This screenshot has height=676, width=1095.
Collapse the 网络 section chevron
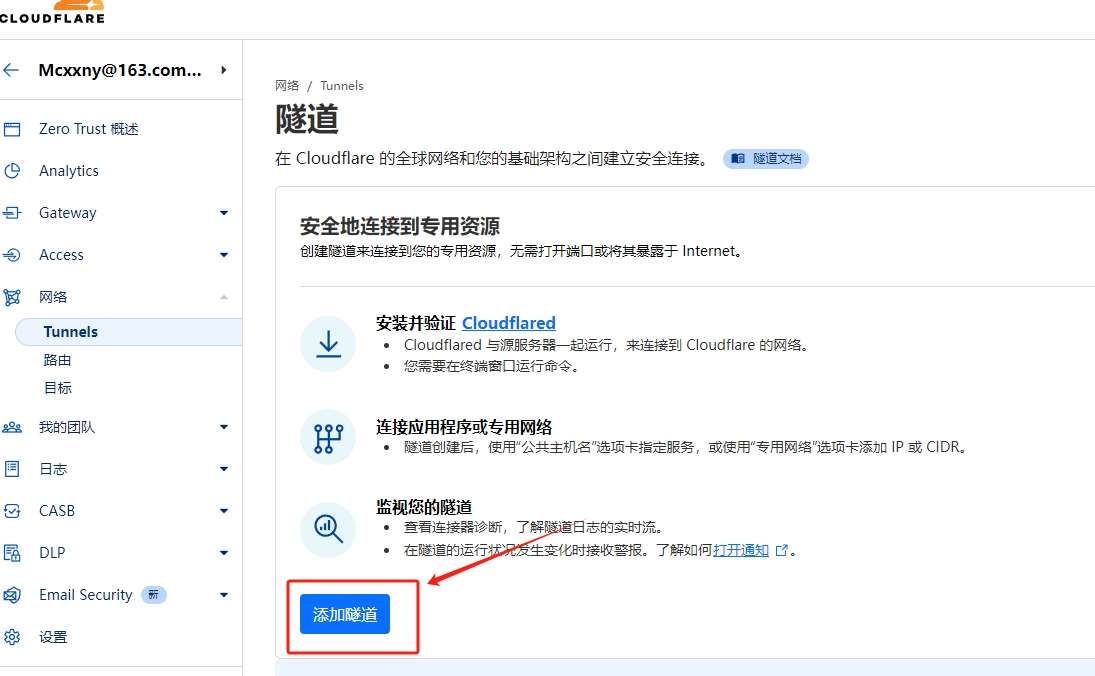click(x=223, y=297)
